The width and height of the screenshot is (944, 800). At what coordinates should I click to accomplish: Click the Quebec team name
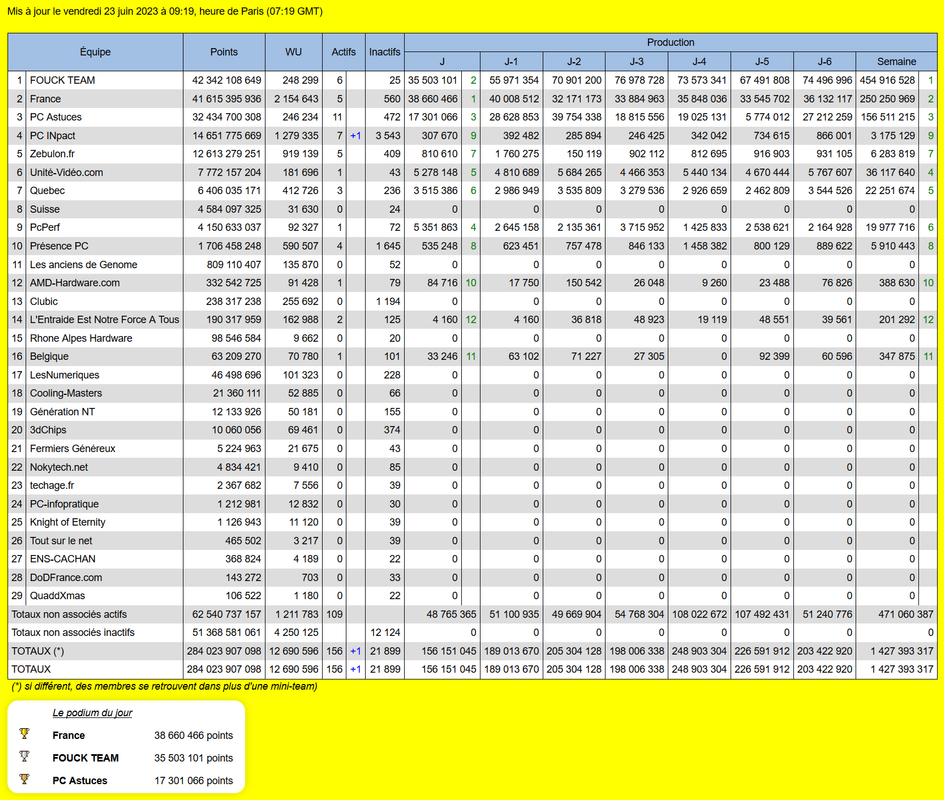(x=48, y=190)
